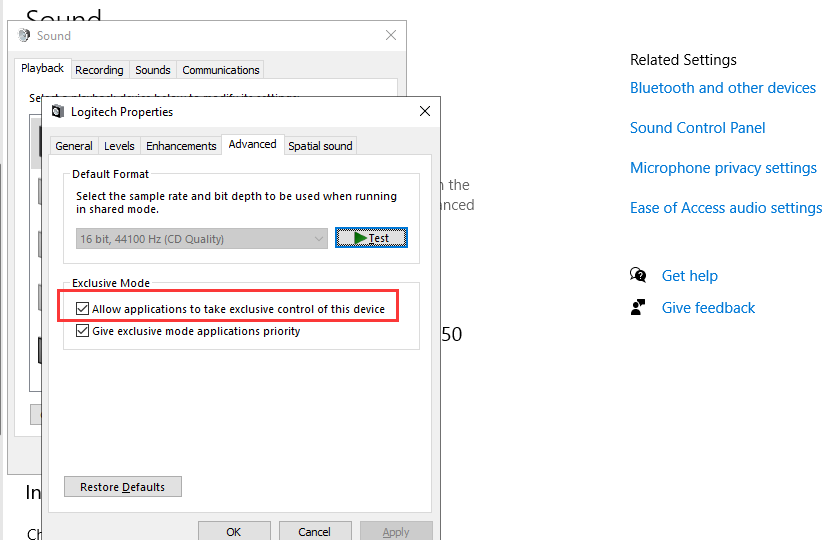Switch to the General tab
This screenshot has height=540, width=831.
pyautogui.click(x=74, y=146)
